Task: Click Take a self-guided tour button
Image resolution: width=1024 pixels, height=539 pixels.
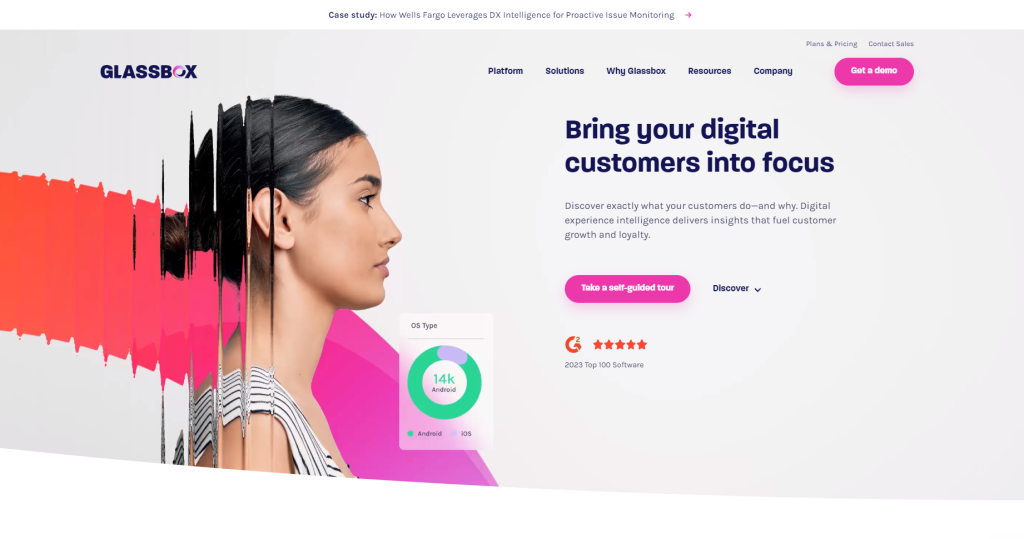Action: (x=628, y=288)
